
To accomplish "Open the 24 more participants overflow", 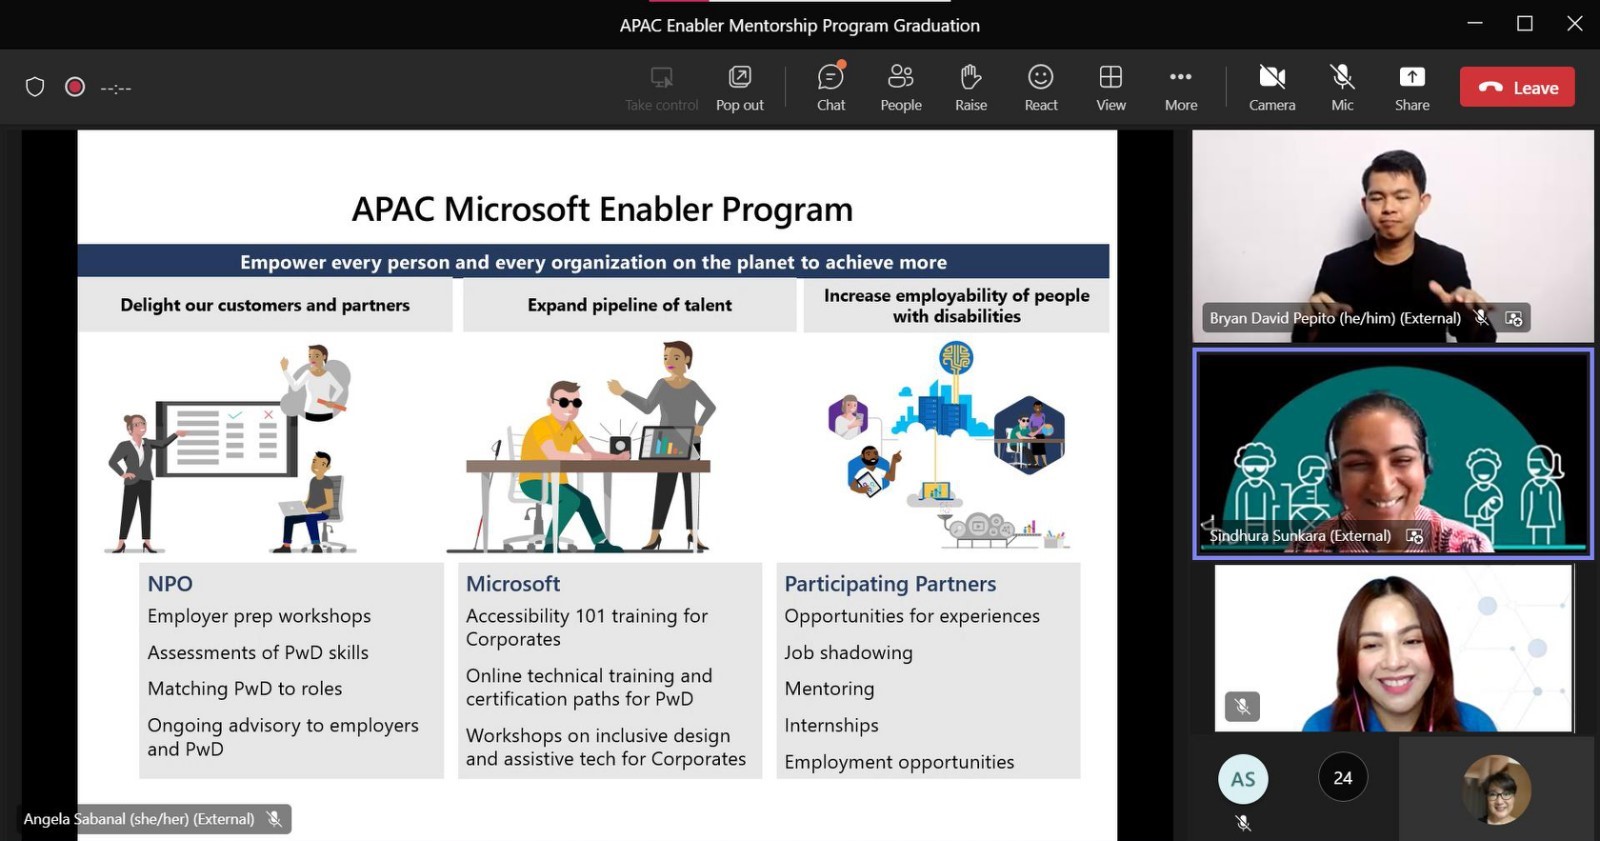I will pos(1343,778).
